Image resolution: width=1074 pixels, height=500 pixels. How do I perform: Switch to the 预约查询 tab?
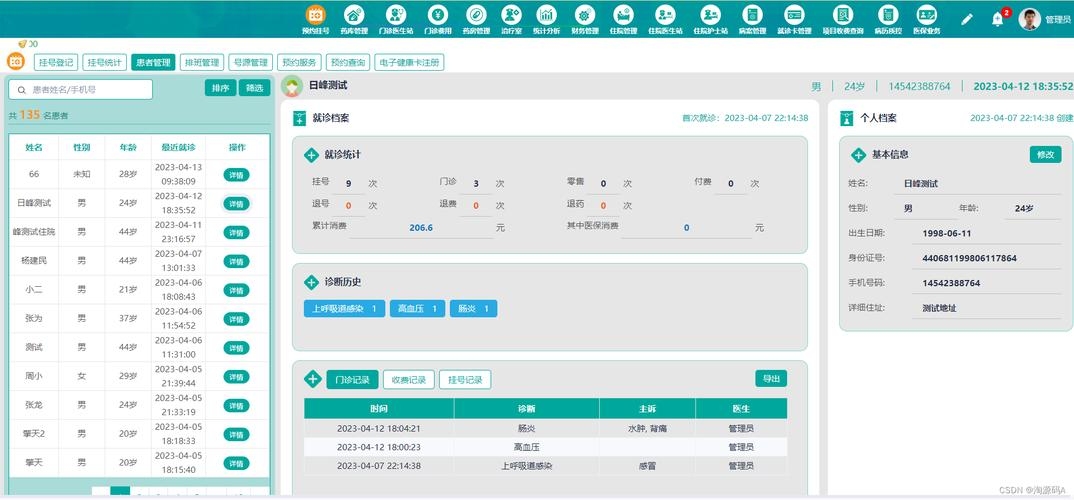pos(348,62)
